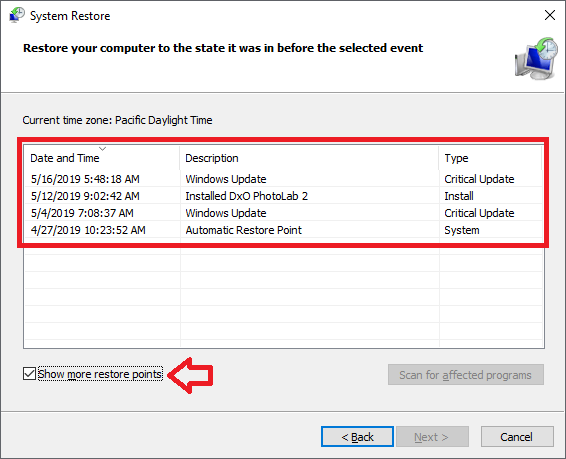Click the Show more restore points label

(100, 374)
